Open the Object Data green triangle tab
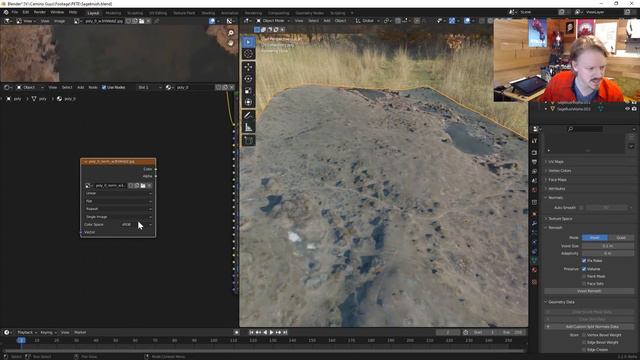Screen dimensions: 640x360 (534, 260)
